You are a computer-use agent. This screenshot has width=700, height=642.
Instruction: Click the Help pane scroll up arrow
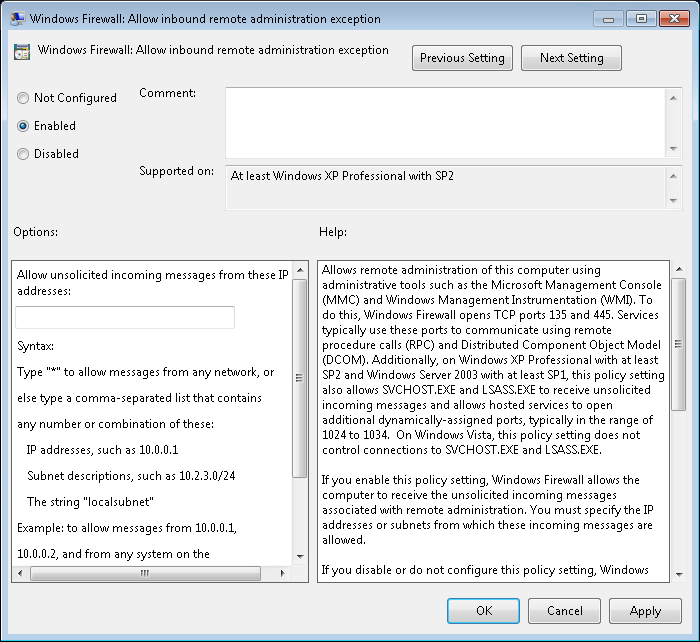click(679, 269)
